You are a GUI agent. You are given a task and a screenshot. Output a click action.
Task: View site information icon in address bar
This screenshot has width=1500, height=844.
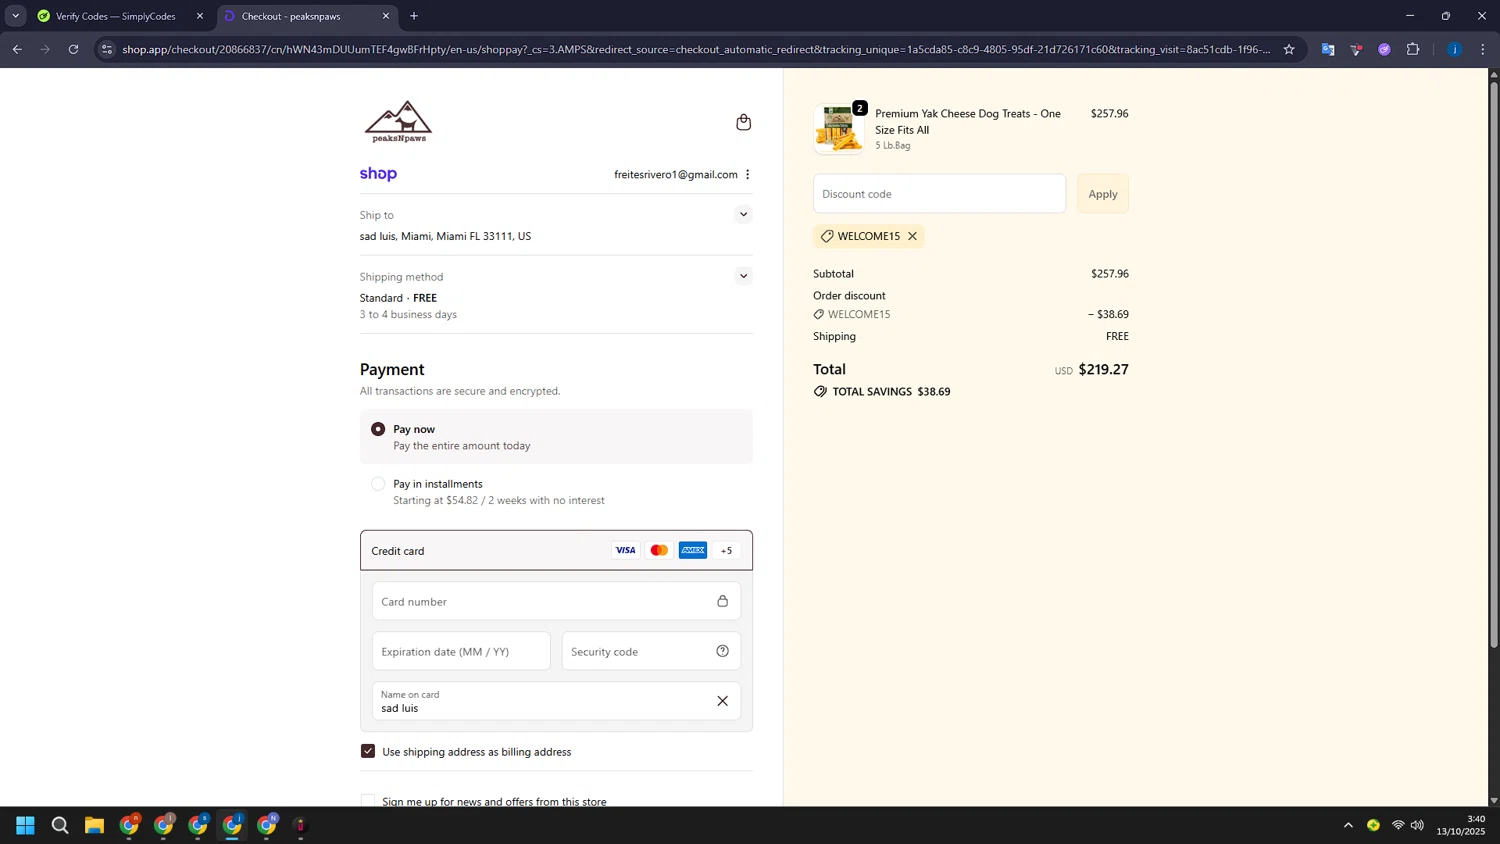107,49
